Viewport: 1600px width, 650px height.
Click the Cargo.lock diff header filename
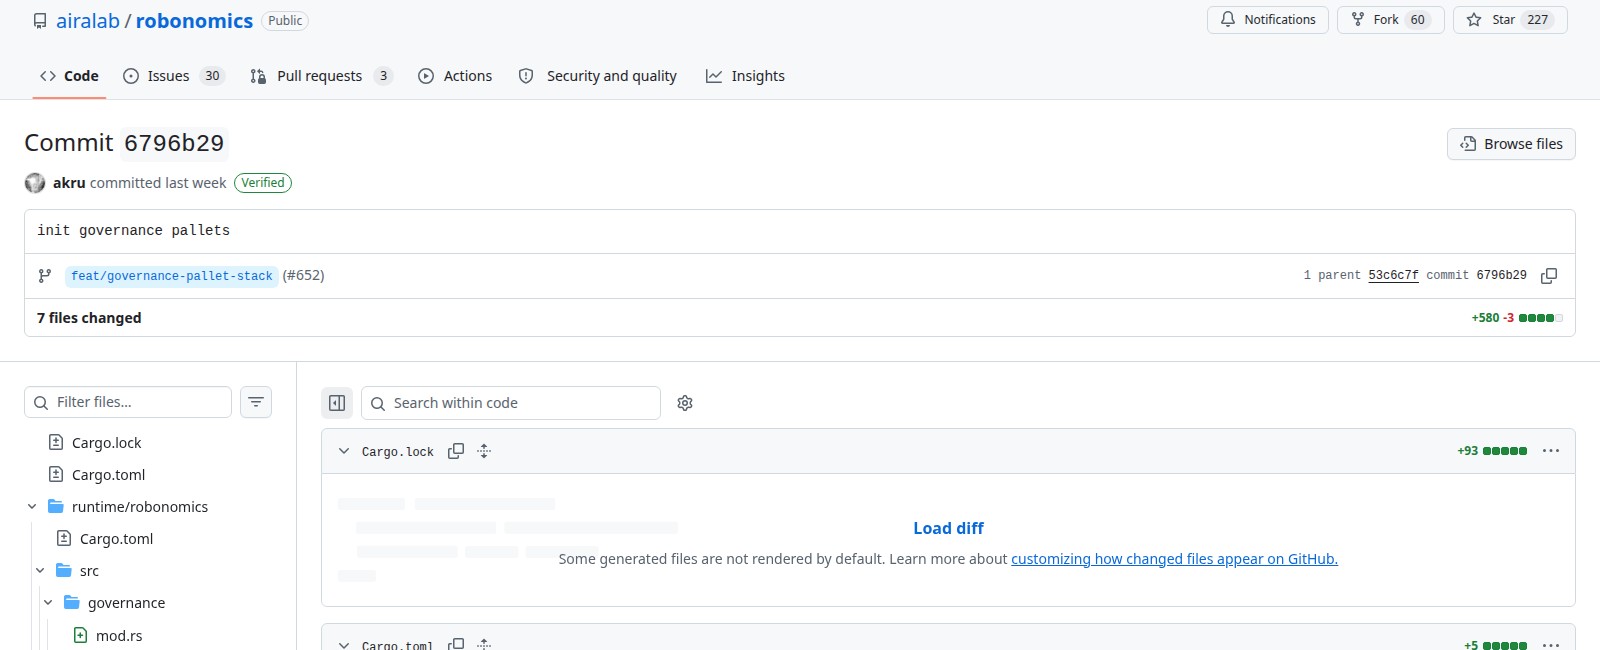(x=398, y=452)
